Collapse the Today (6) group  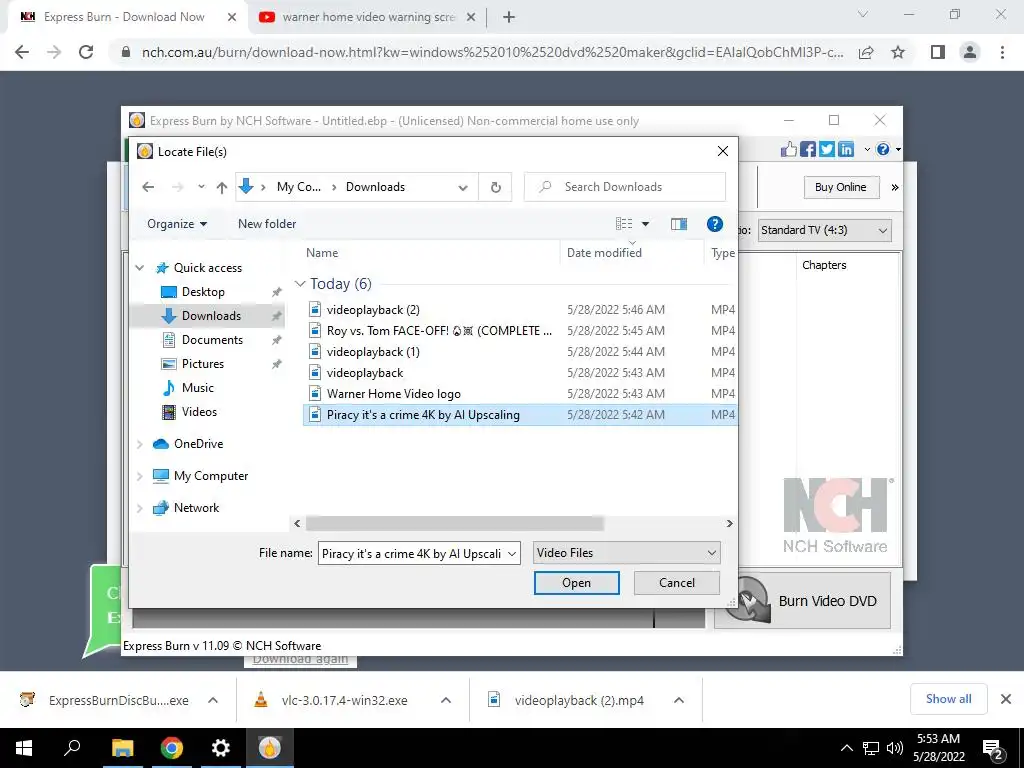300,284
